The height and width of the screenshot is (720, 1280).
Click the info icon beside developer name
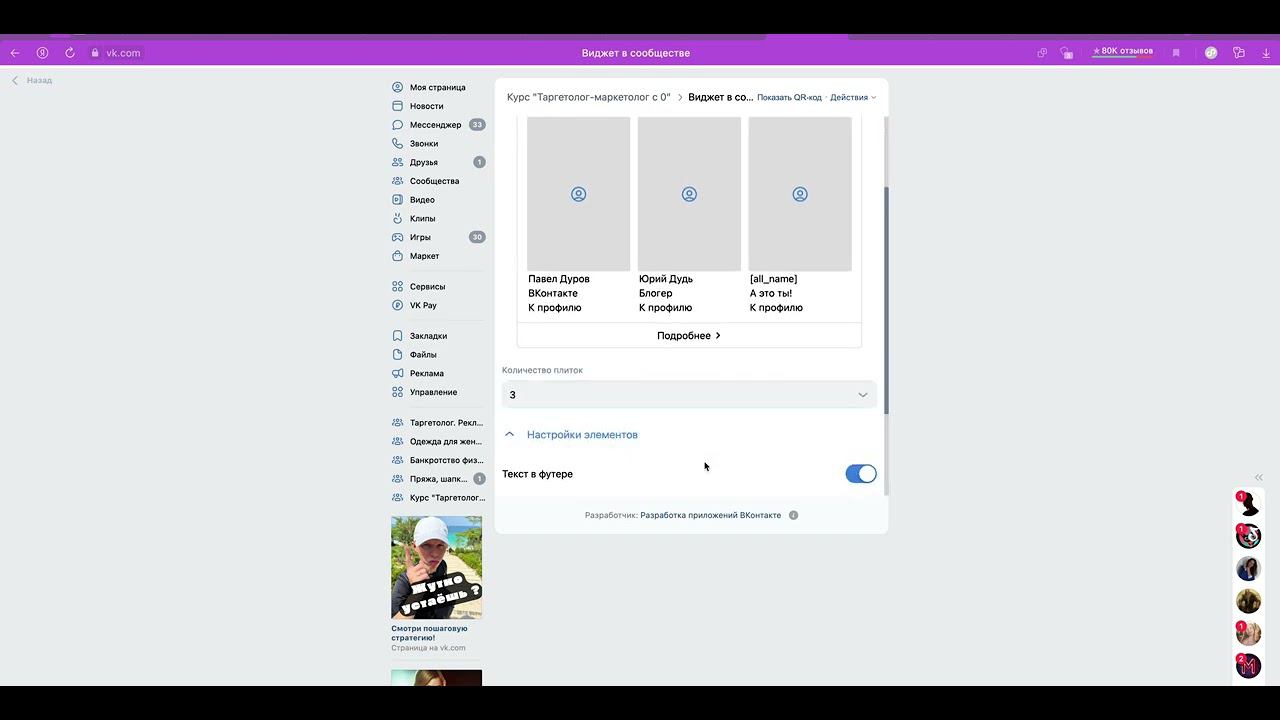tap(793, 516)
